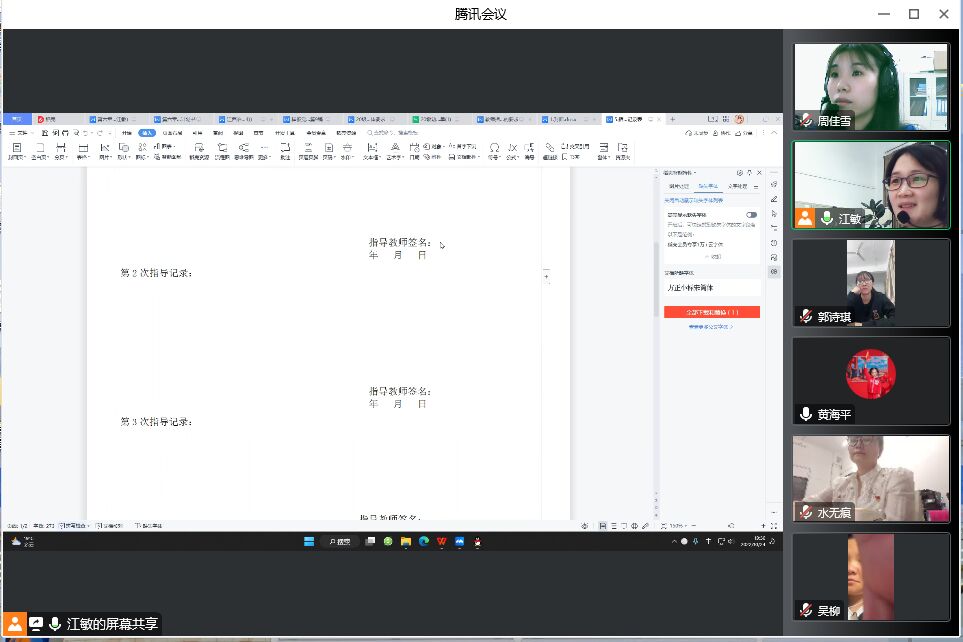The height and width of the screenshot is (642, 963).
Task: Close the right-side font task pane
Action: 758,173
